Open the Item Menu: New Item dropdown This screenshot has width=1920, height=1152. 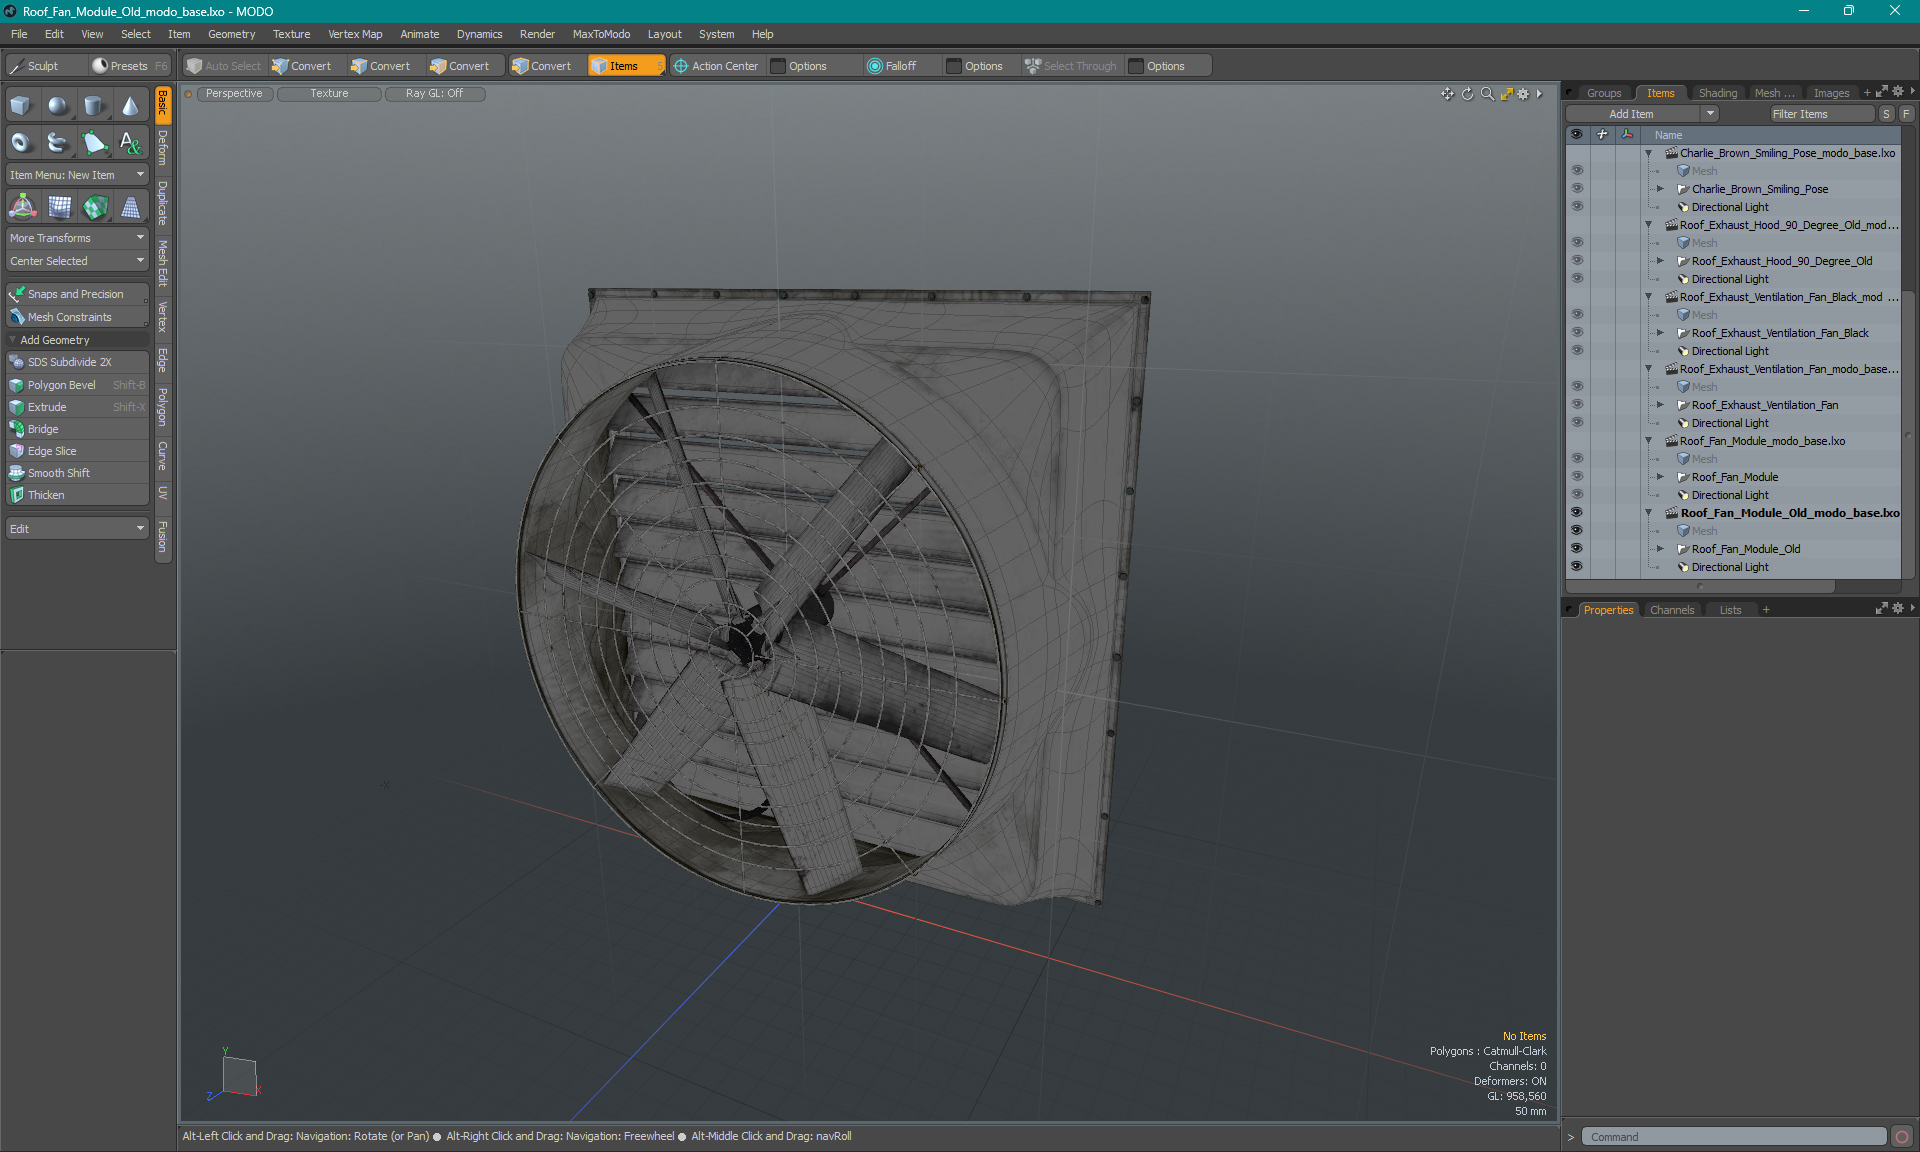tap(77, 175)
